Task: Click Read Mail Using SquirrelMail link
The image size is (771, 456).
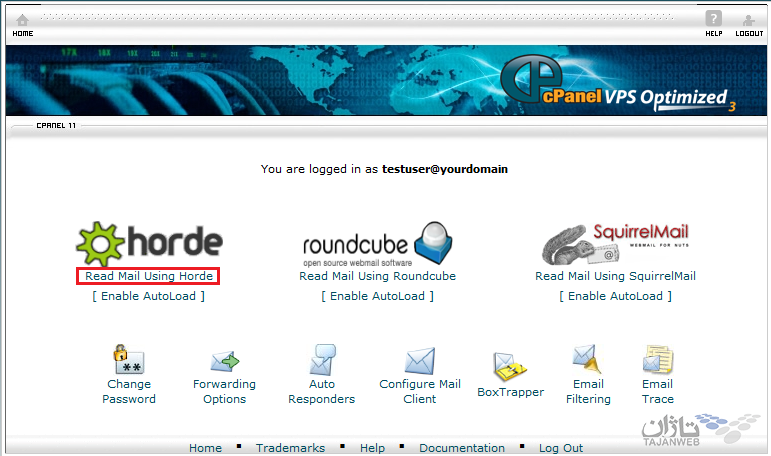Action: coord(615,276)
